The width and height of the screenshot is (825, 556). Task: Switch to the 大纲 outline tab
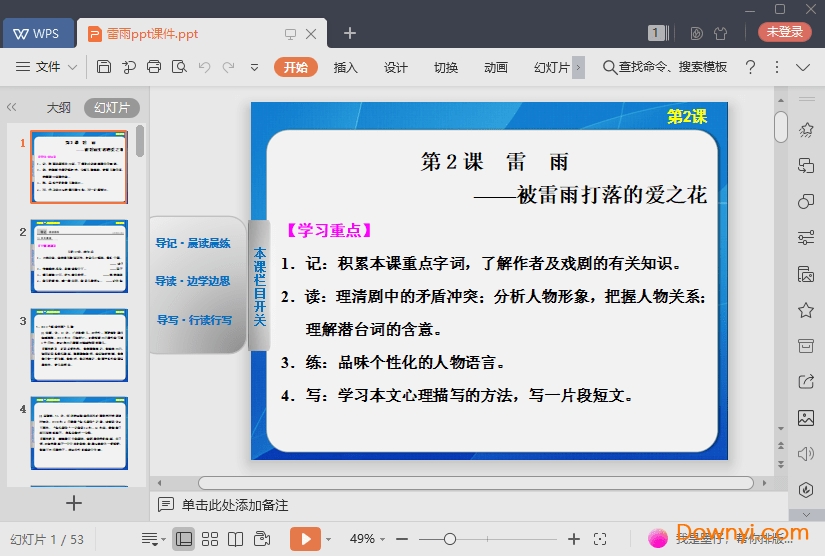point(58,107)
